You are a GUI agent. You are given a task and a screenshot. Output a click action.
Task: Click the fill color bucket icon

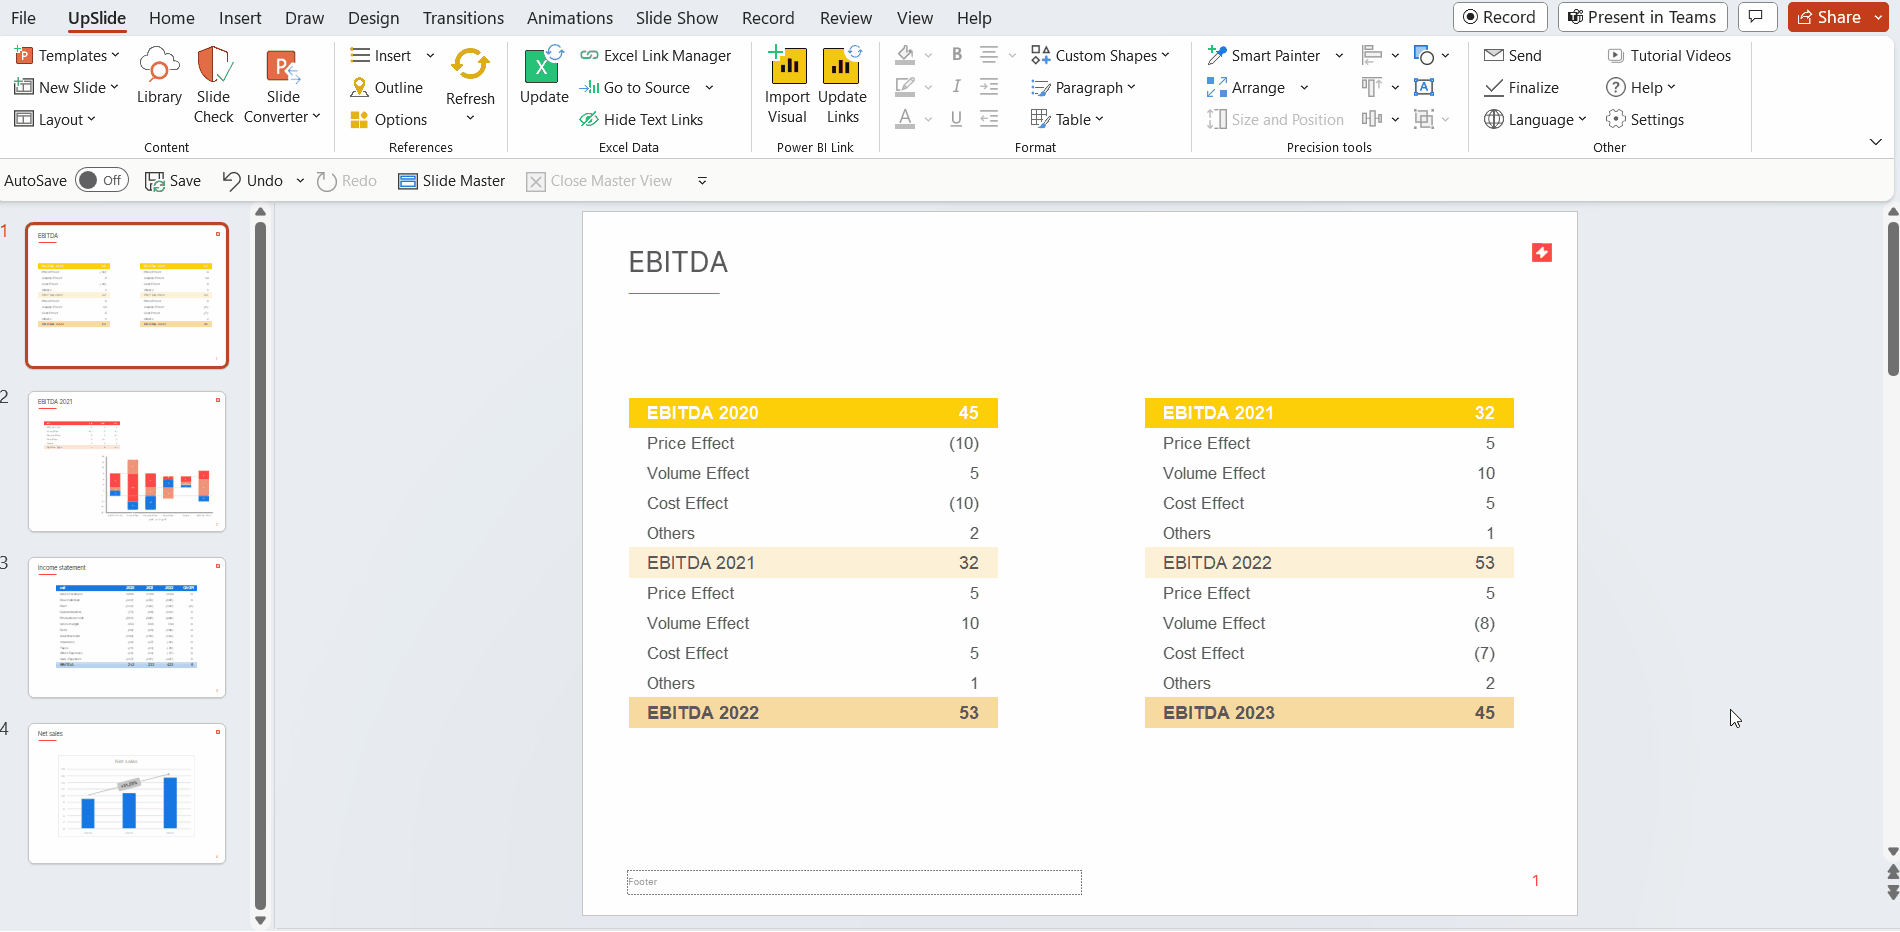pyautogui.click(x=905, y=55)
